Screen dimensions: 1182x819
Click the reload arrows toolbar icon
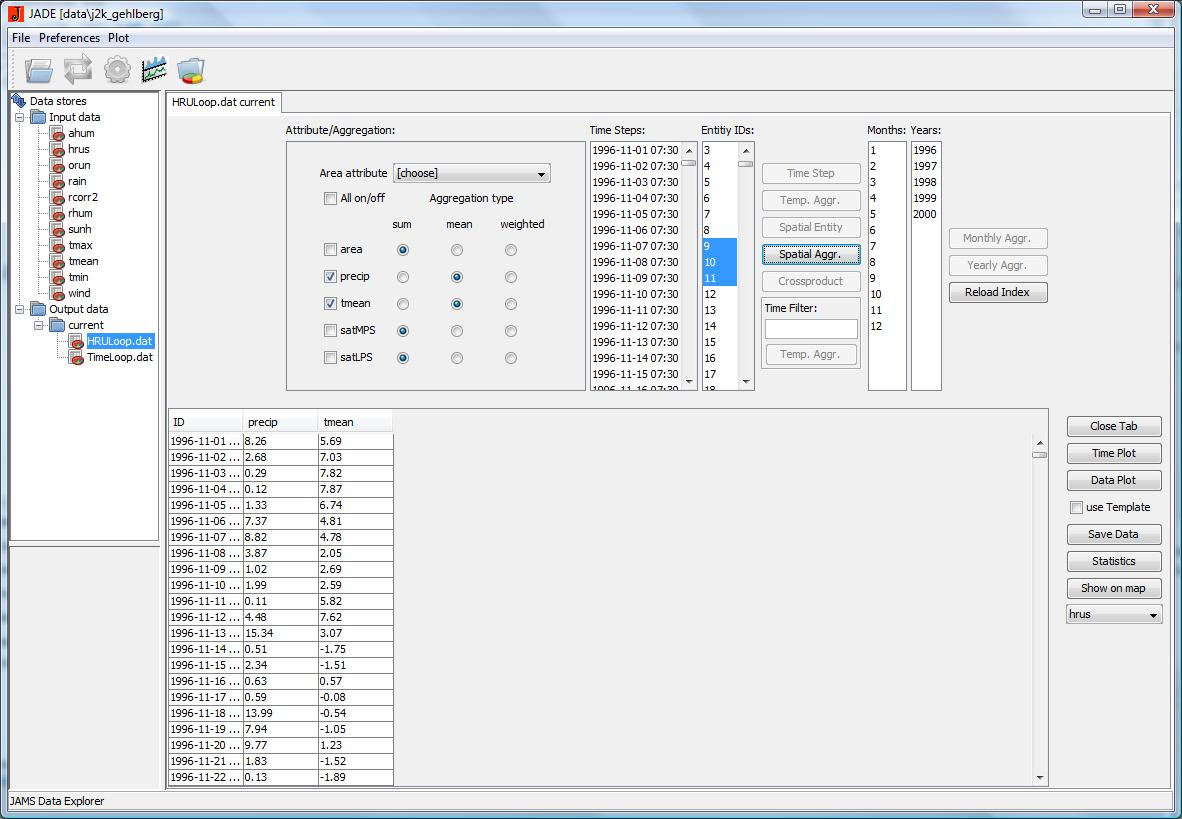[78, 70]
